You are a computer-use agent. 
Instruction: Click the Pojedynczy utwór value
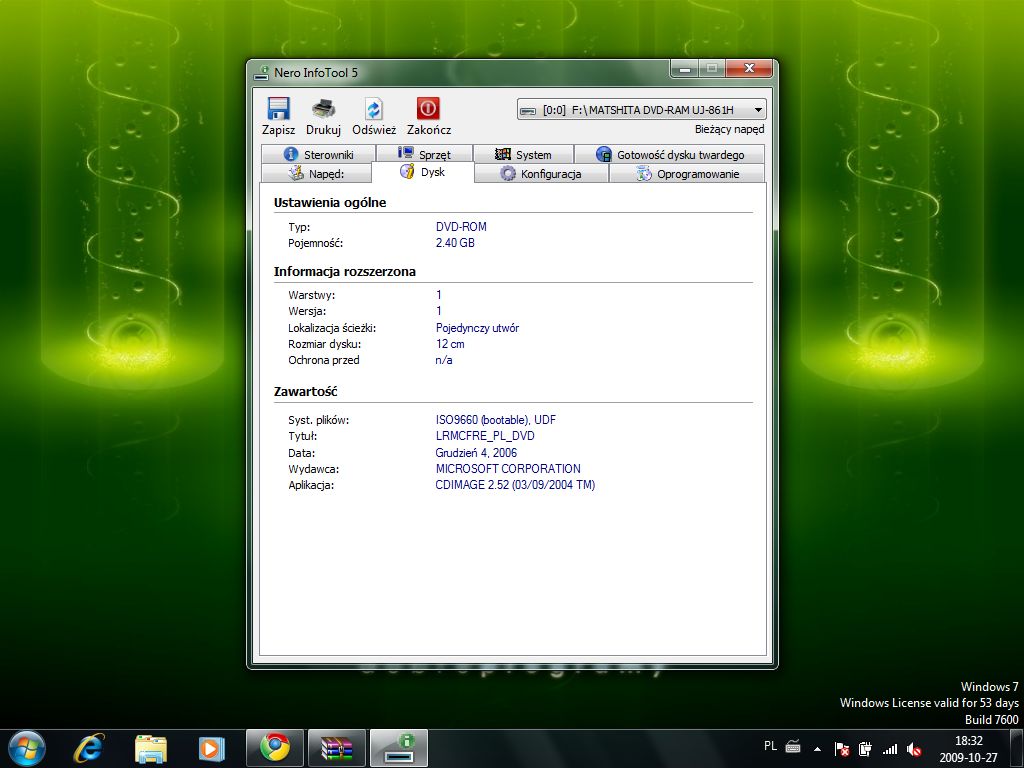pos(477,328)
